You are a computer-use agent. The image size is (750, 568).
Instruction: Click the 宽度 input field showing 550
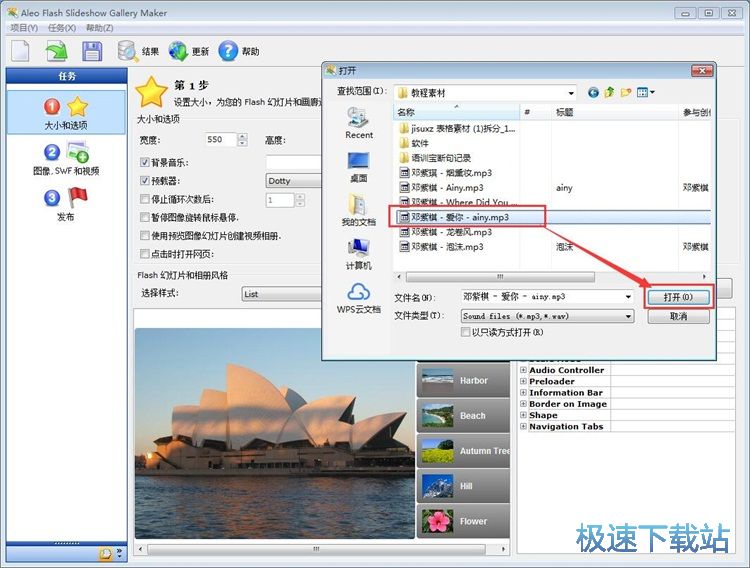pyautogui.click(x=221, y=139)
